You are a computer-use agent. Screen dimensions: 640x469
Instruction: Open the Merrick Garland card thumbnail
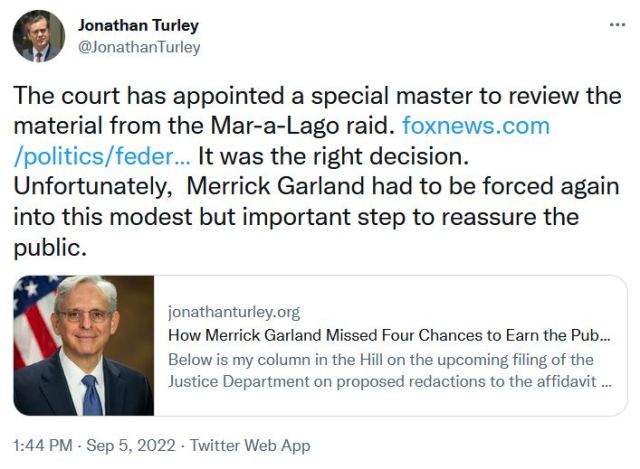tap(84, 345)
